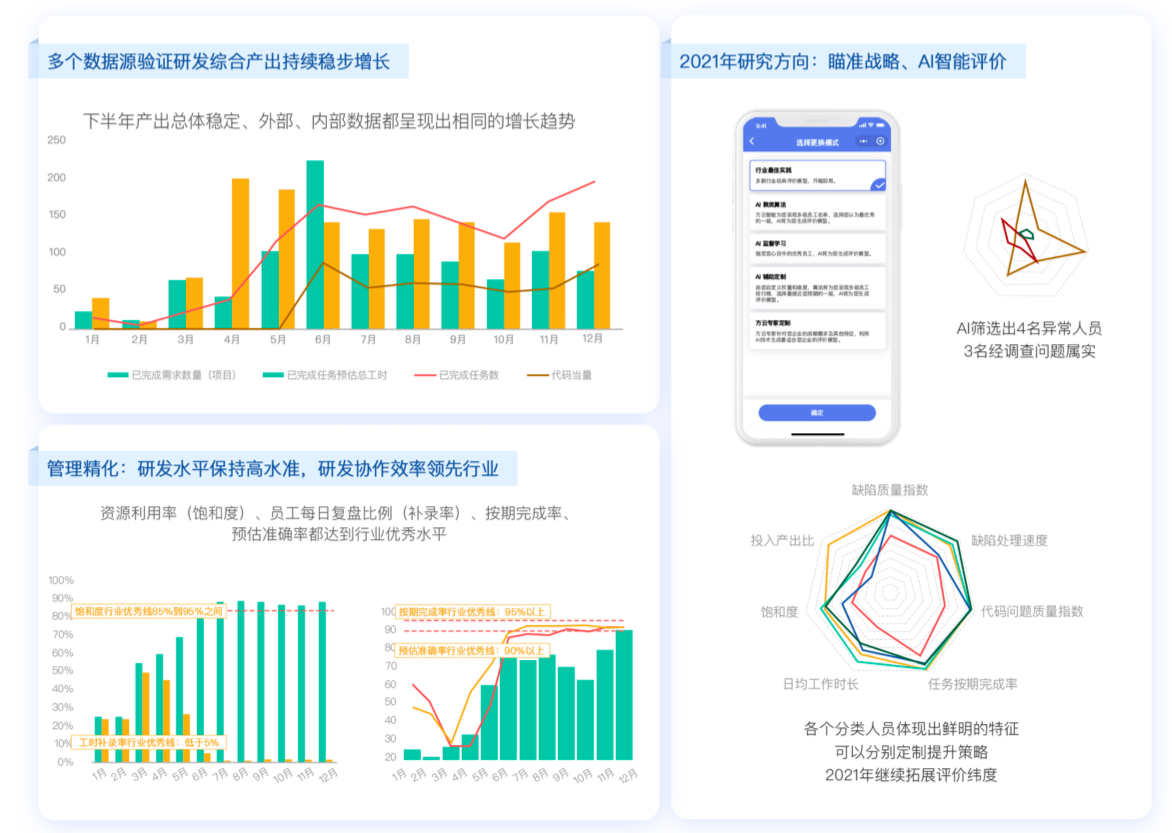This screenshot has height=833, width=1172.
Task: Toggle the red 已完成任务数 legend entry
Action: click(457, 375)
